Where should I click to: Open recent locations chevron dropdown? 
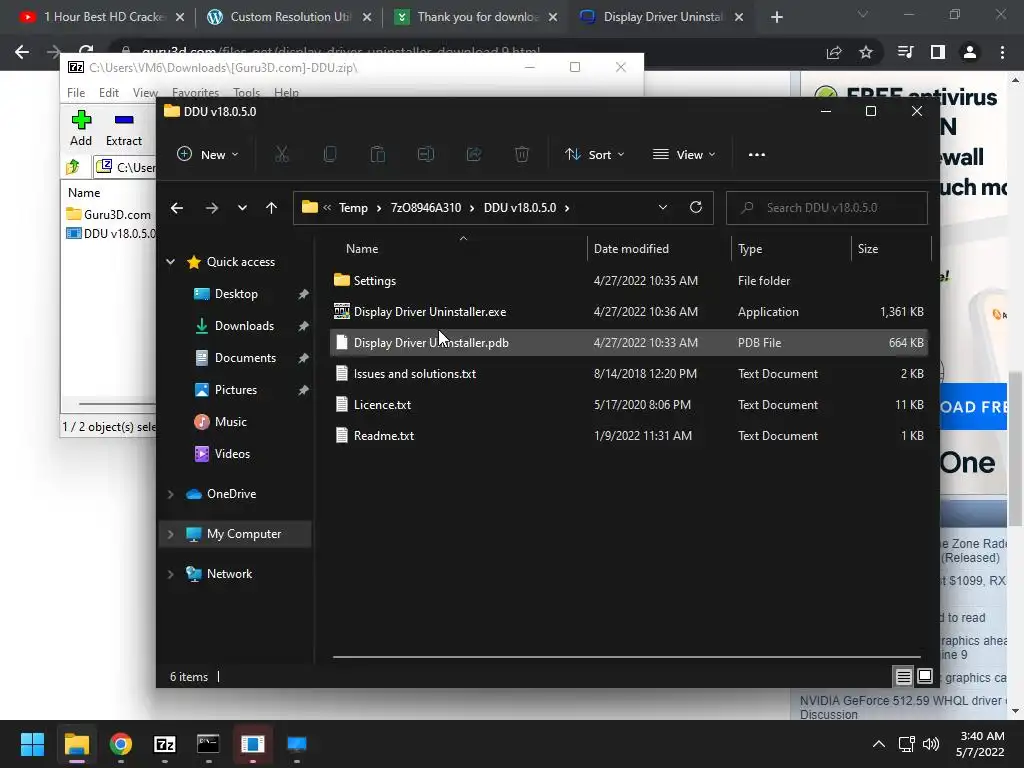[242, 208]
